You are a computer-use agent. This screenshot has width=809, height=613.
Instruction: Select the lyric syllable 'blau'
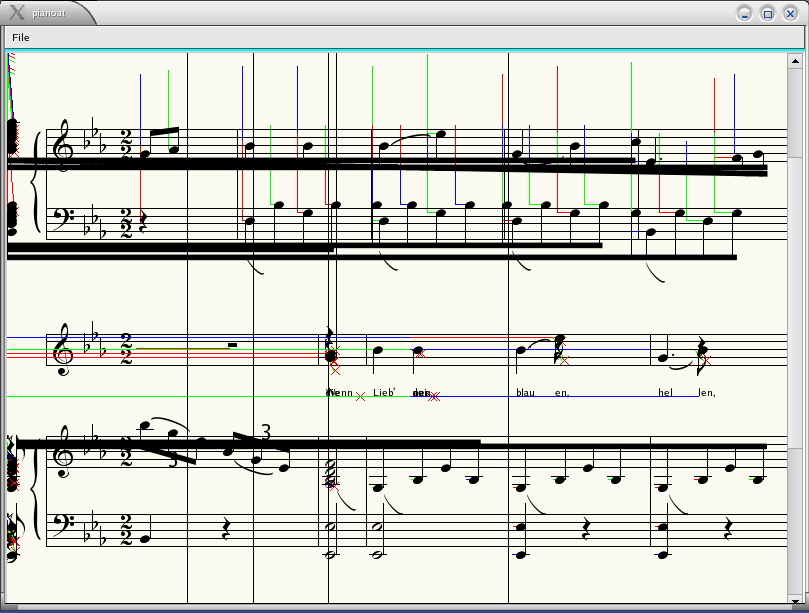point(525,393)
